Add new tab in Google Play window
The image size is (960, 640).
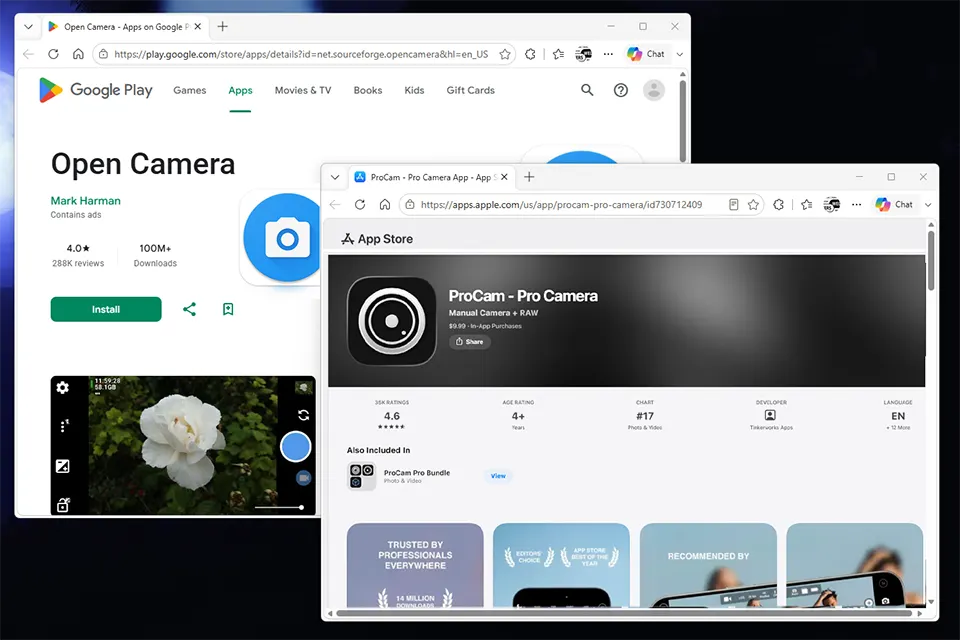pos(223,26)
